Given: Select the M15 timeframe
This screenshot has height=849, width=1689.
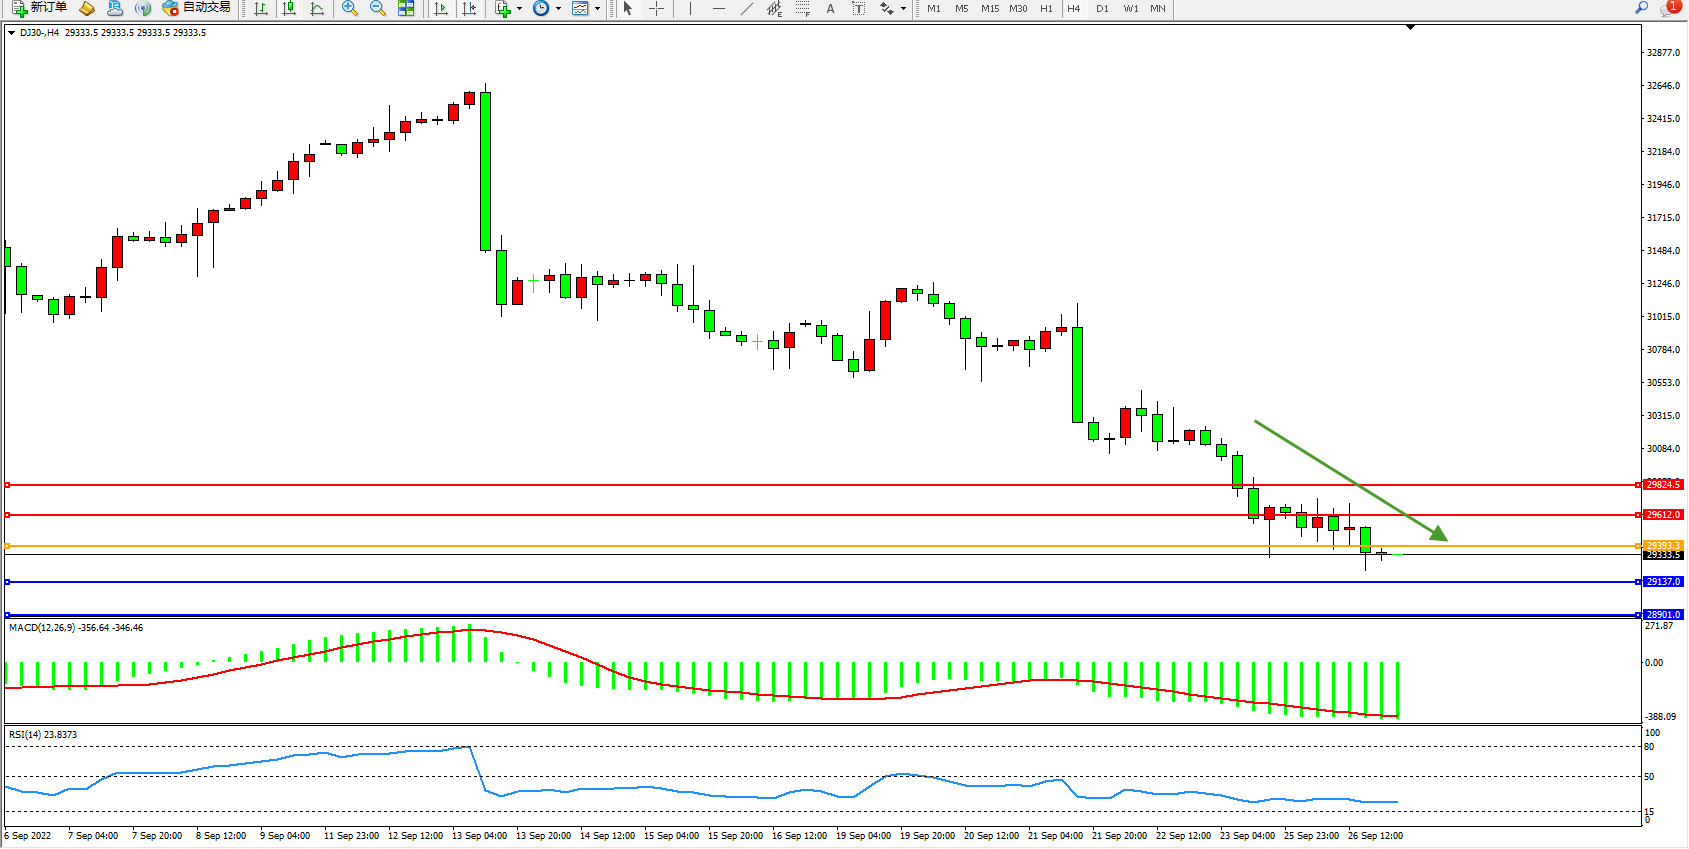Looking at the screenshot, I should tap(989, 8).
